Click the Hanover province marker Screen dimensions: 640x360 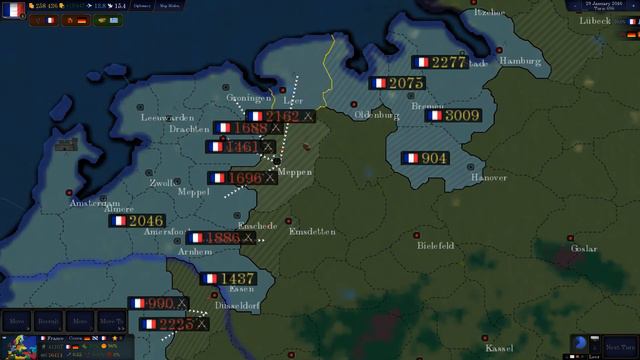pos(470,167)
